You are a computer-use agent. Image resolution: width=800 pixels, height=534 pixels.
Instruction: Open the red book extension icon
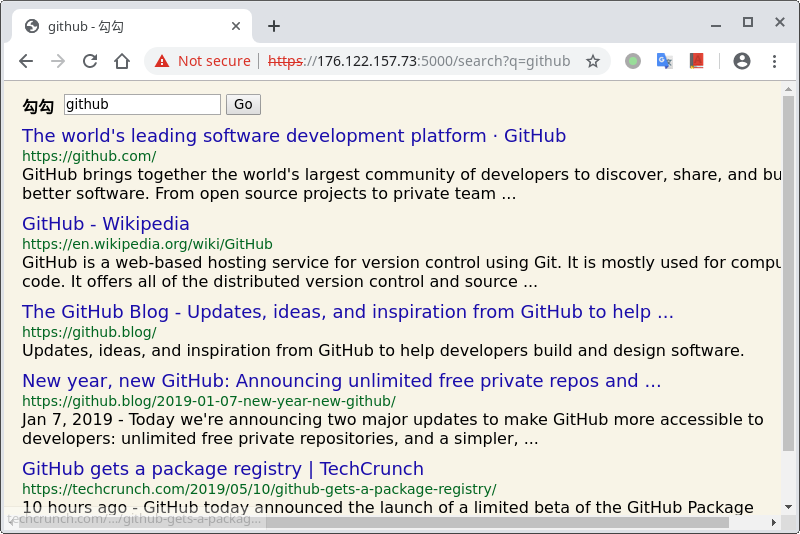696,61
